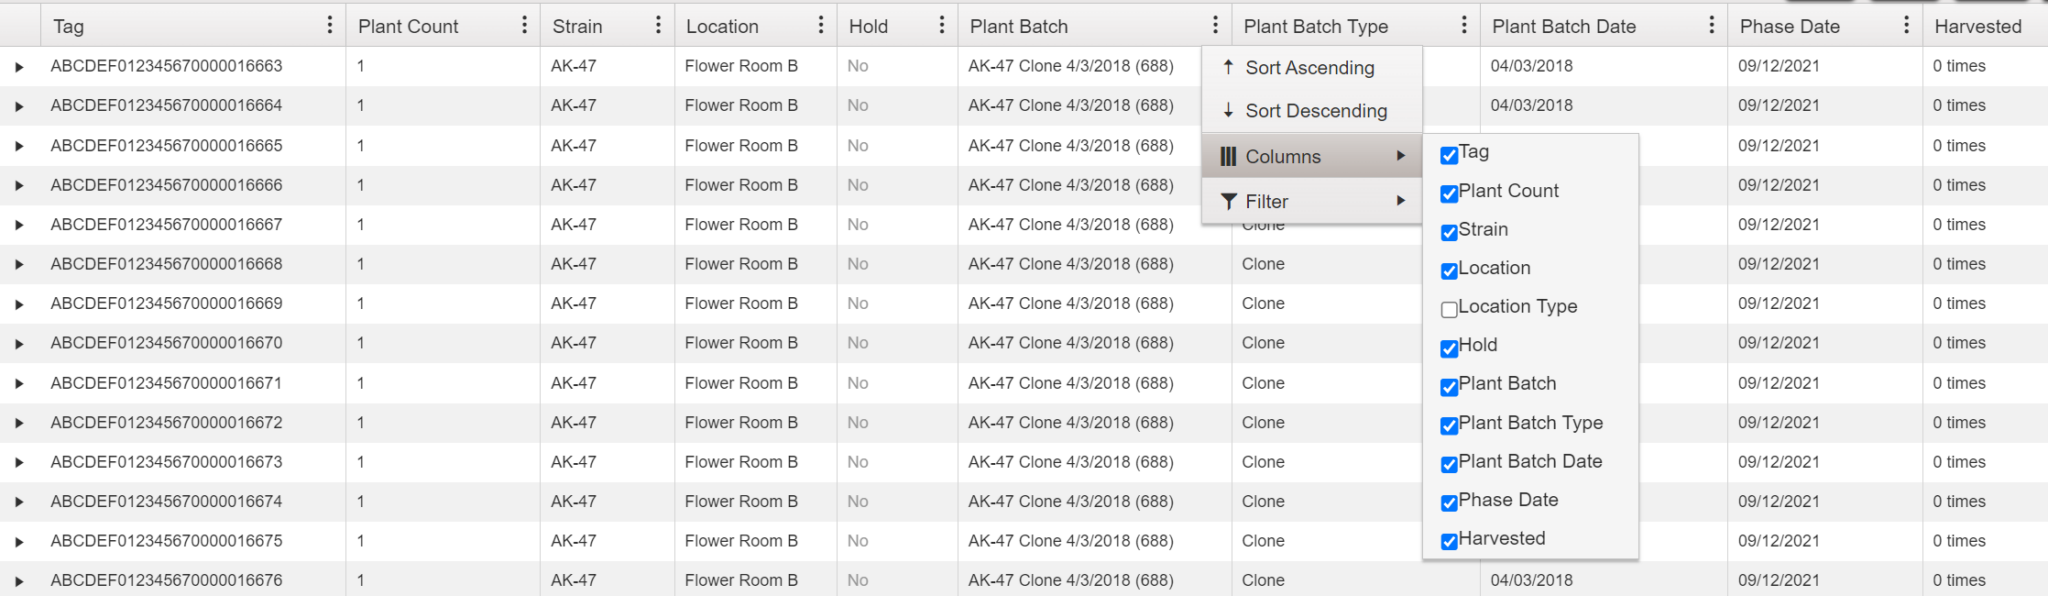Open the Phase Date column menu icon
2048x596 pixels.
tap(1906, 25)
